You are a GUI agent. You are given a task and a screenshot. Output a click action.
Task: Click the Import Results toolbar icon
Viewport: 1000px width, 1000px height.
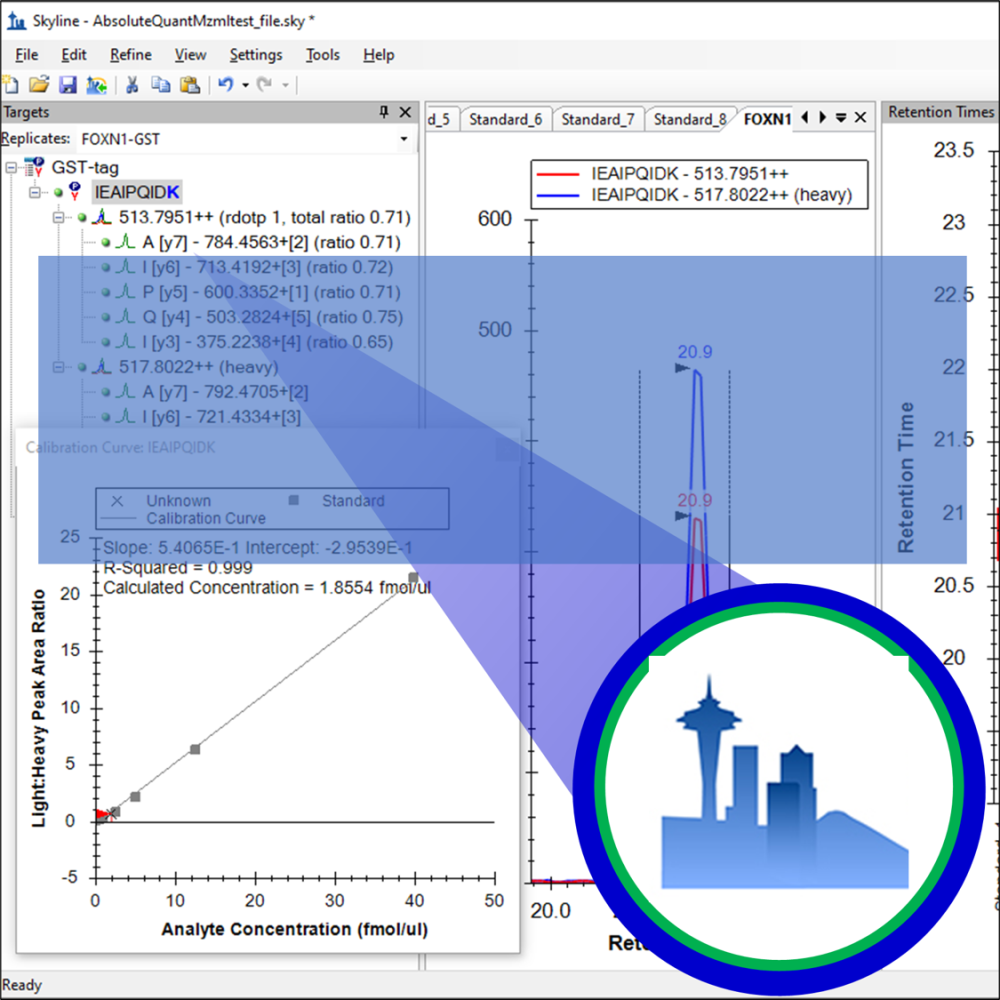[97, 84]
